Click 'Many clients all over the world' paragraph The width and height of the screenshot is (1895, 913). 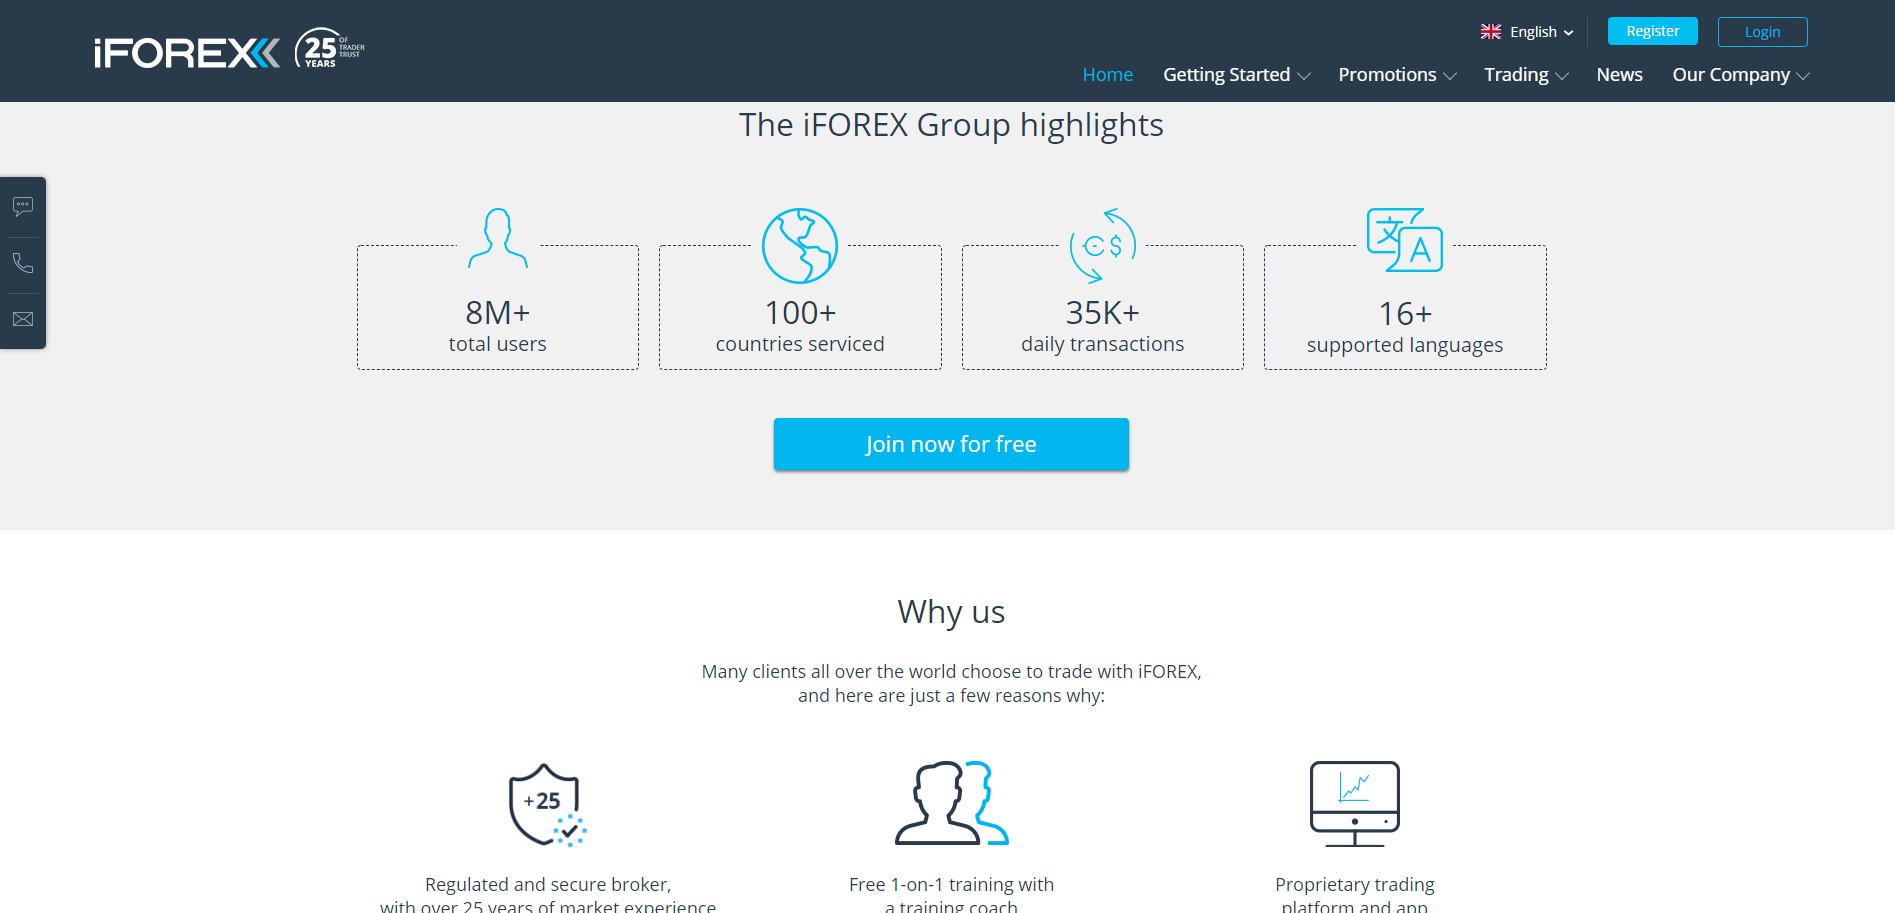coord(951,684)
